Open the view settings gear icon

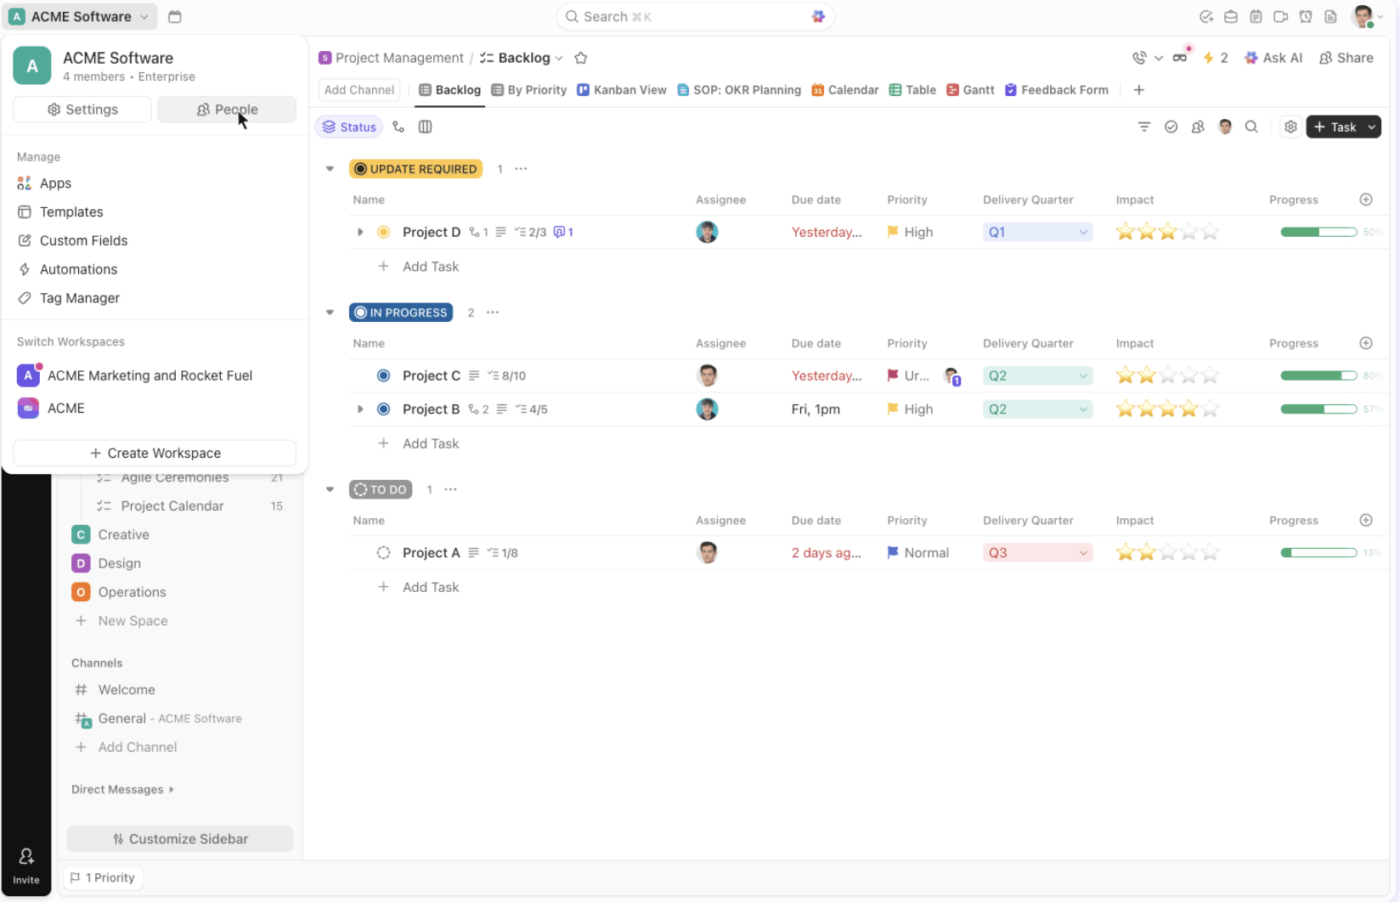[x=1291, y=127]
